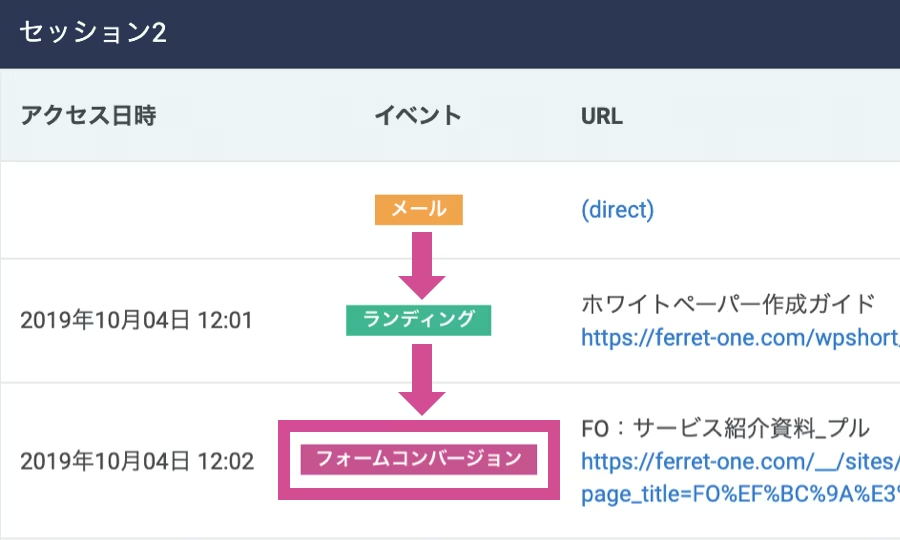Click the orange メール event badge

pyautogui.click(x=418, y=210)
